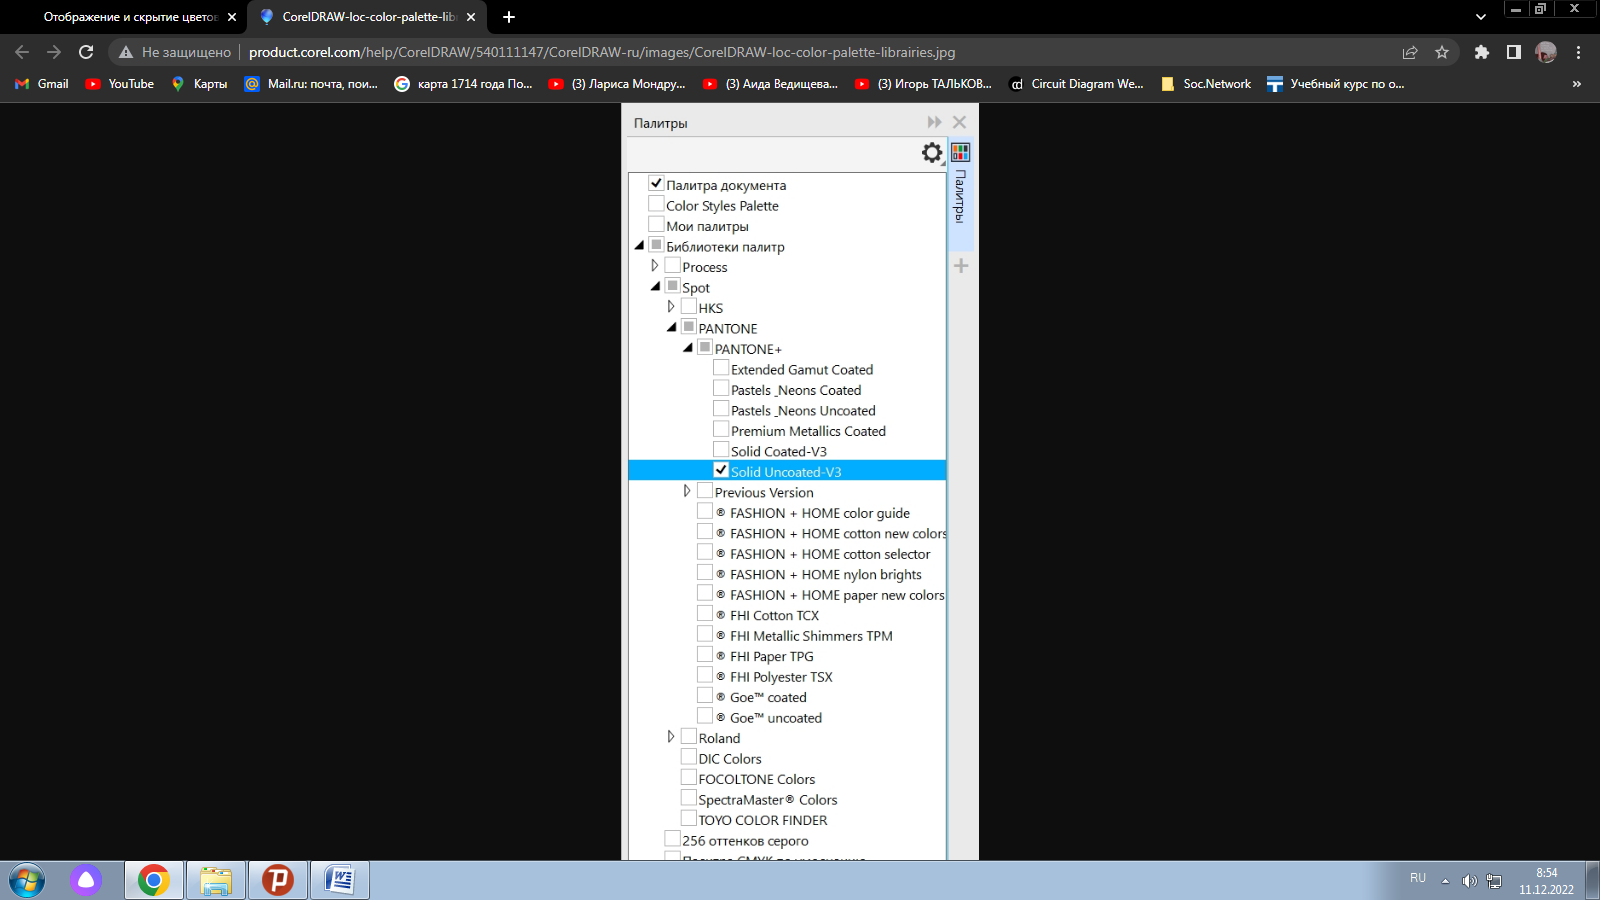The height and width of the screenshot is (900, 1600).
Task: Open Alice assistant taskbar icon
Action: pos(86,880)
